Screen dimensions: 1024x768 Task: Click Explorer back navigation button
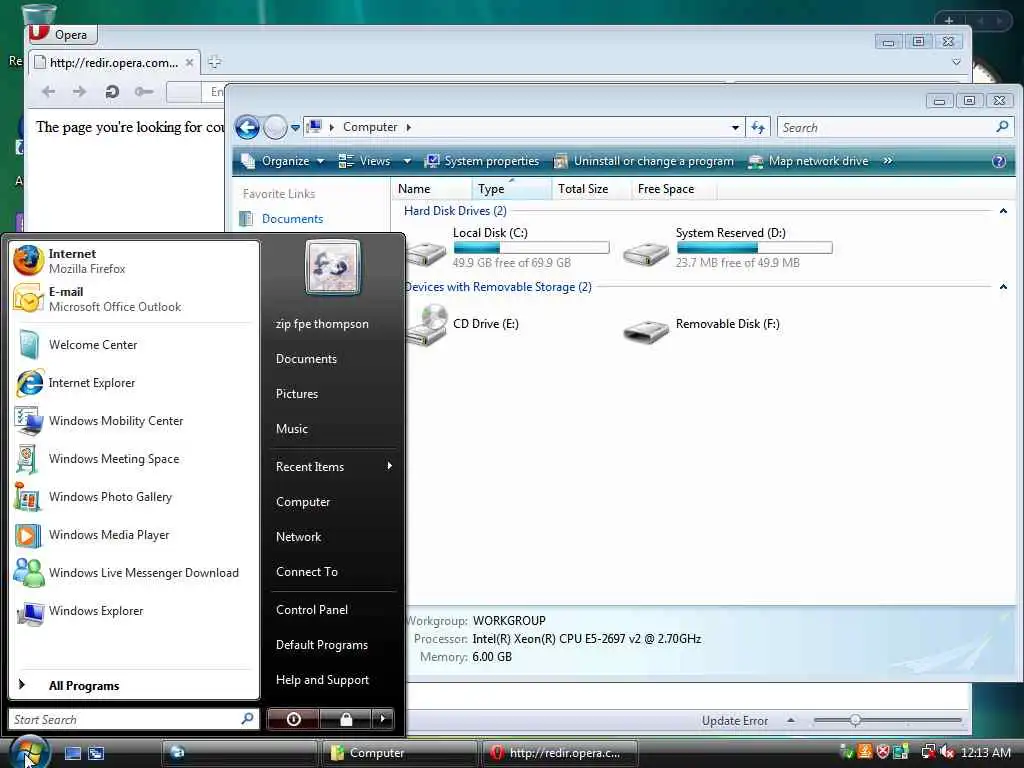[248, 127]
